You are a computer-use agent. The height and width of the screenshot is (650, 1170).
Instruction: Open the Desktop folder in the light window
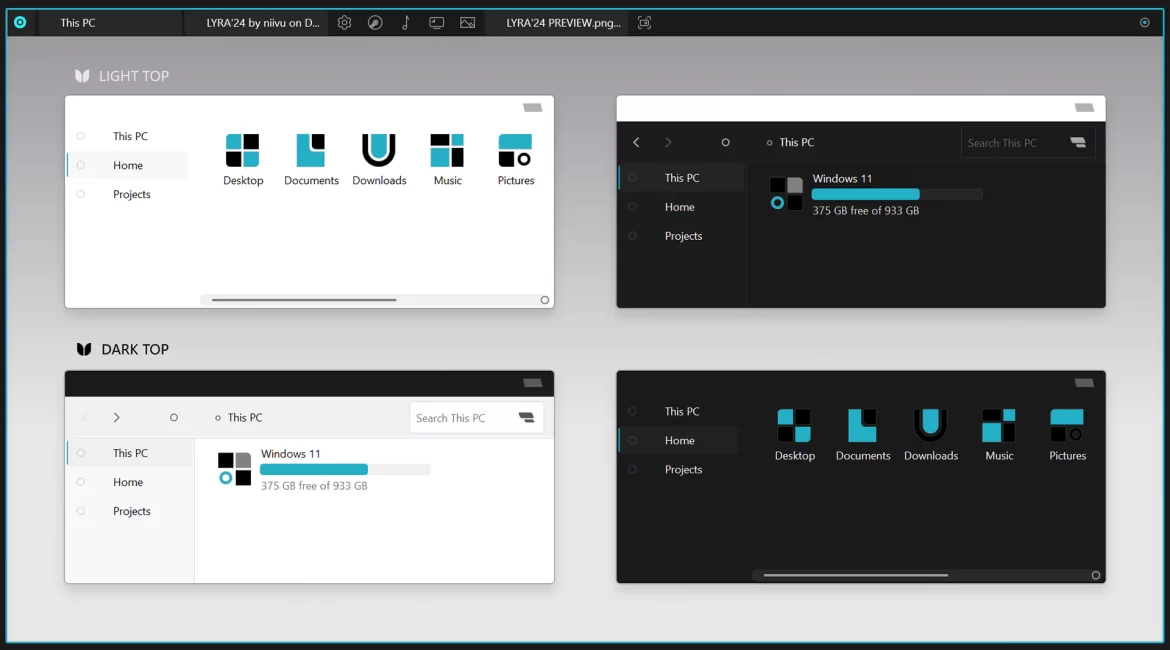click(243, 160)
